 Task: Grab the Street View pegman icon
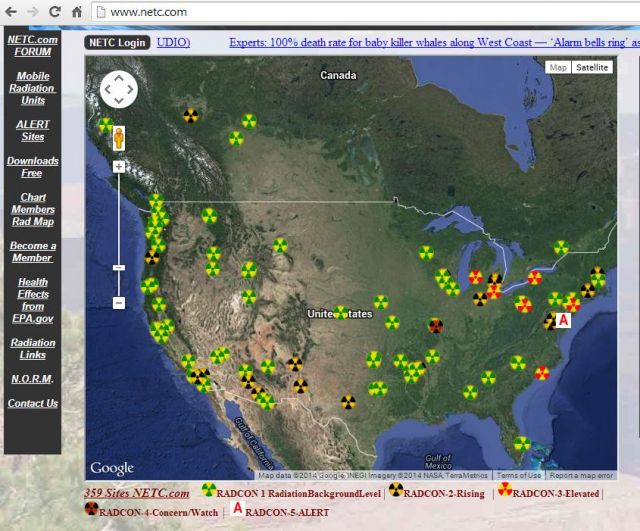point(118,137)
